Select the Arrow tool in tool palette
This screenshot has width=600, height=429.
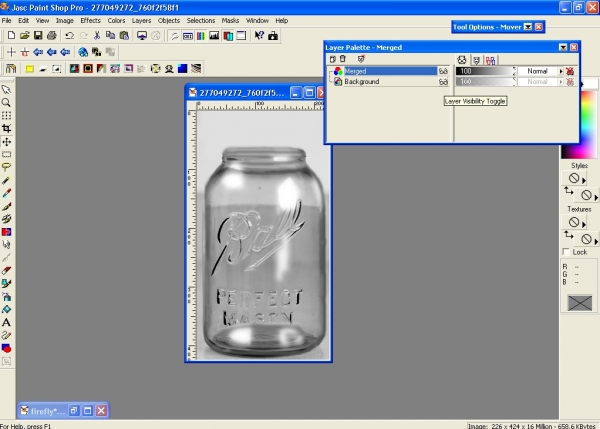click(6, 90)
